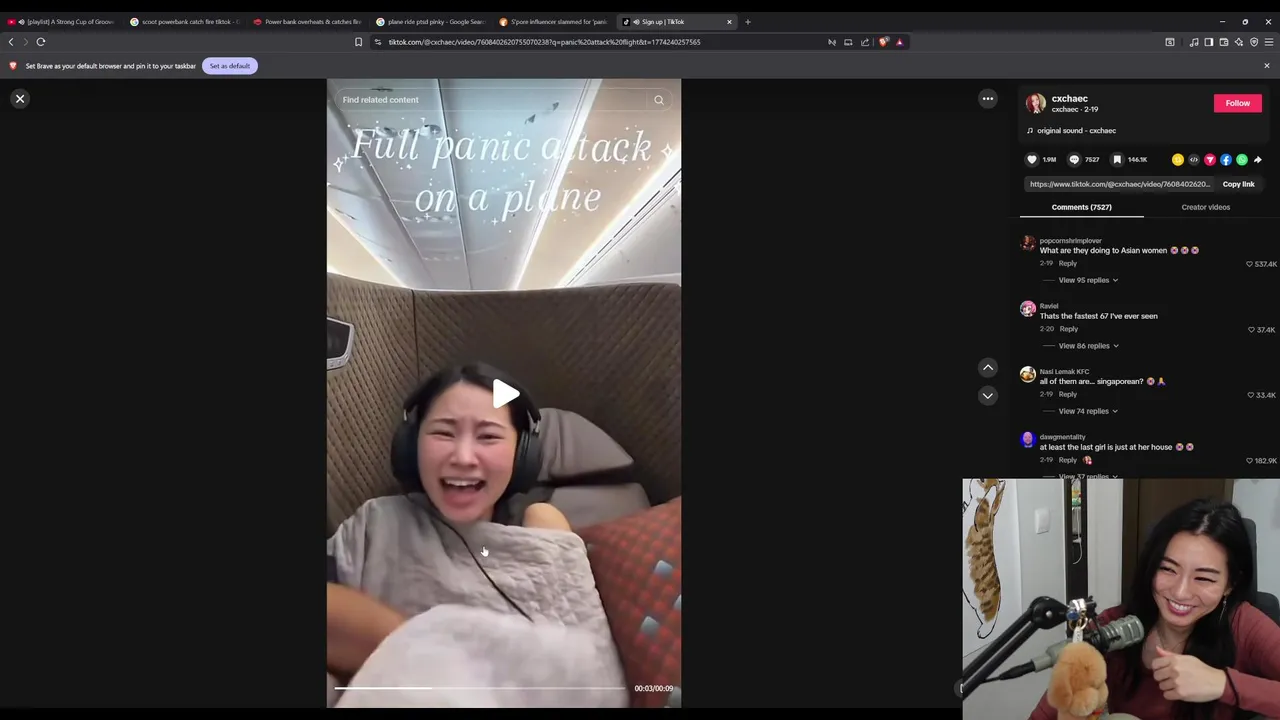
Task: Go to next video with down arrow
Action: [988, 396]
